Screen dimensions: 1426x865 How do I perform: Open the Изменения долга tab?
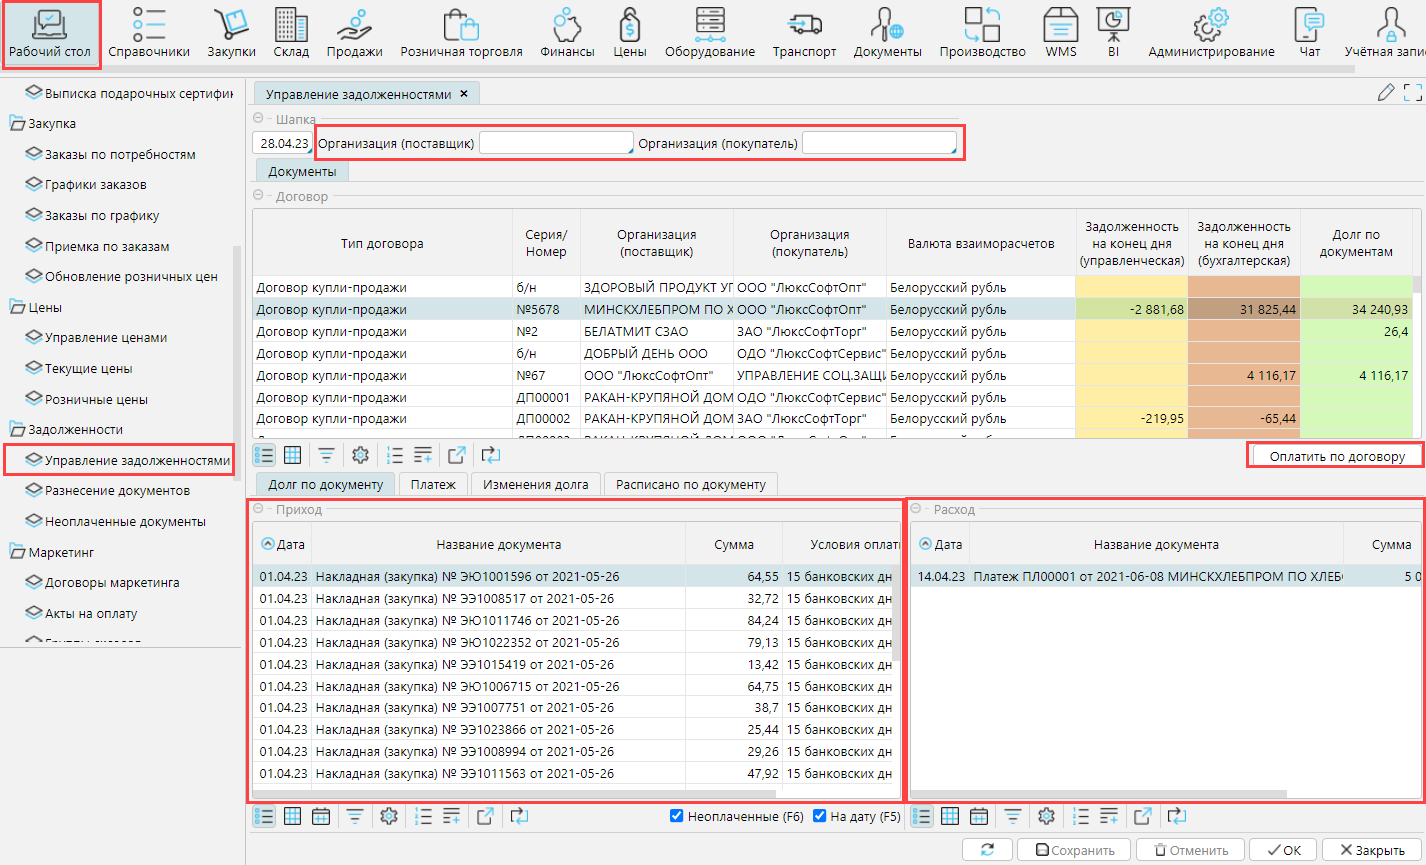[x=535, y=485]
